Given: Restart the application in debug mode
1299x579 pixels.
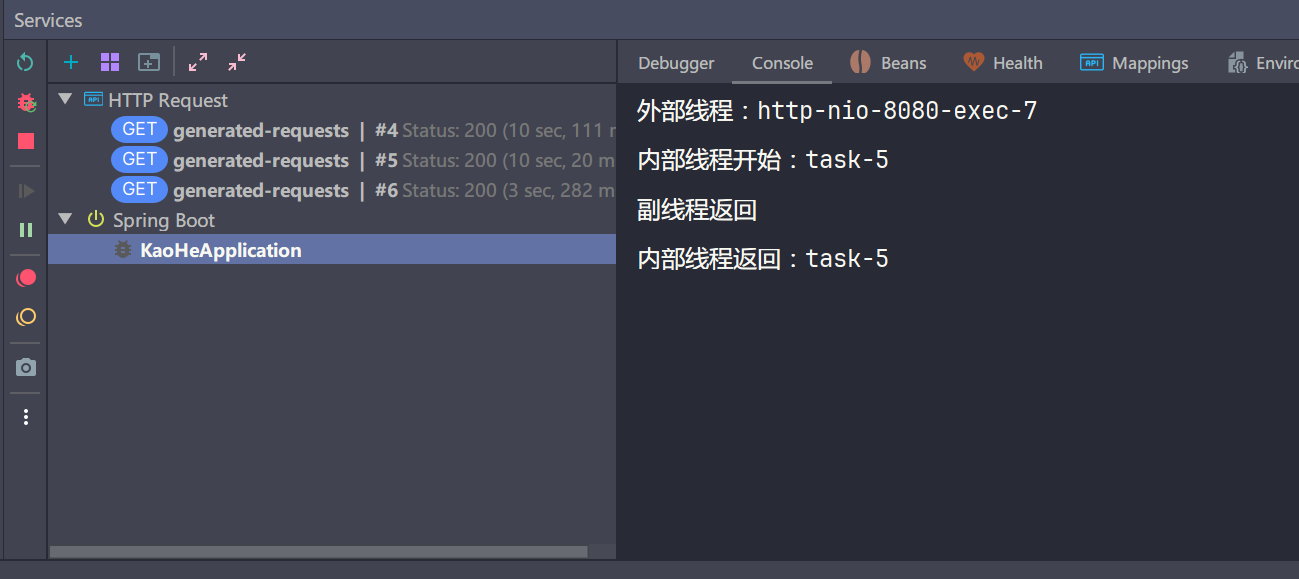Looking at the screenshot, I should point(25,102).
